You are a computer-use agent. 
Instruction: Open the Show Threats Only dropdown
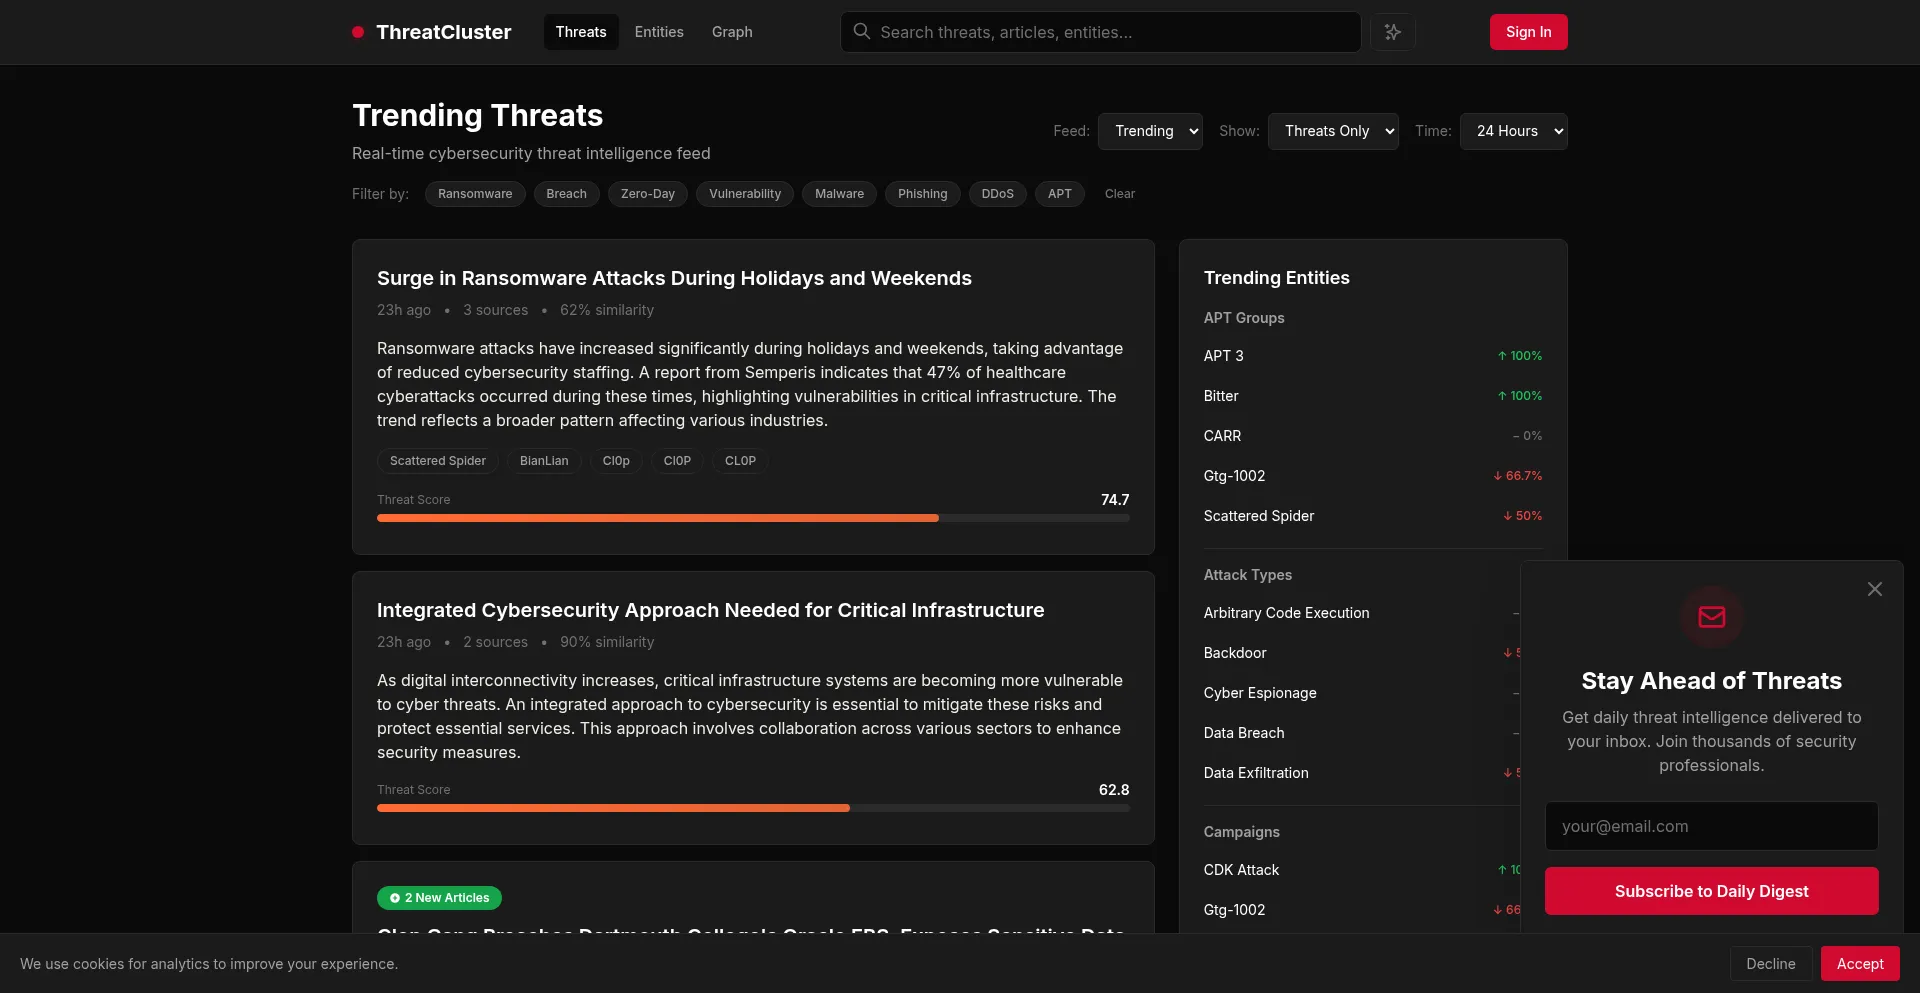tap(1332, 131)
